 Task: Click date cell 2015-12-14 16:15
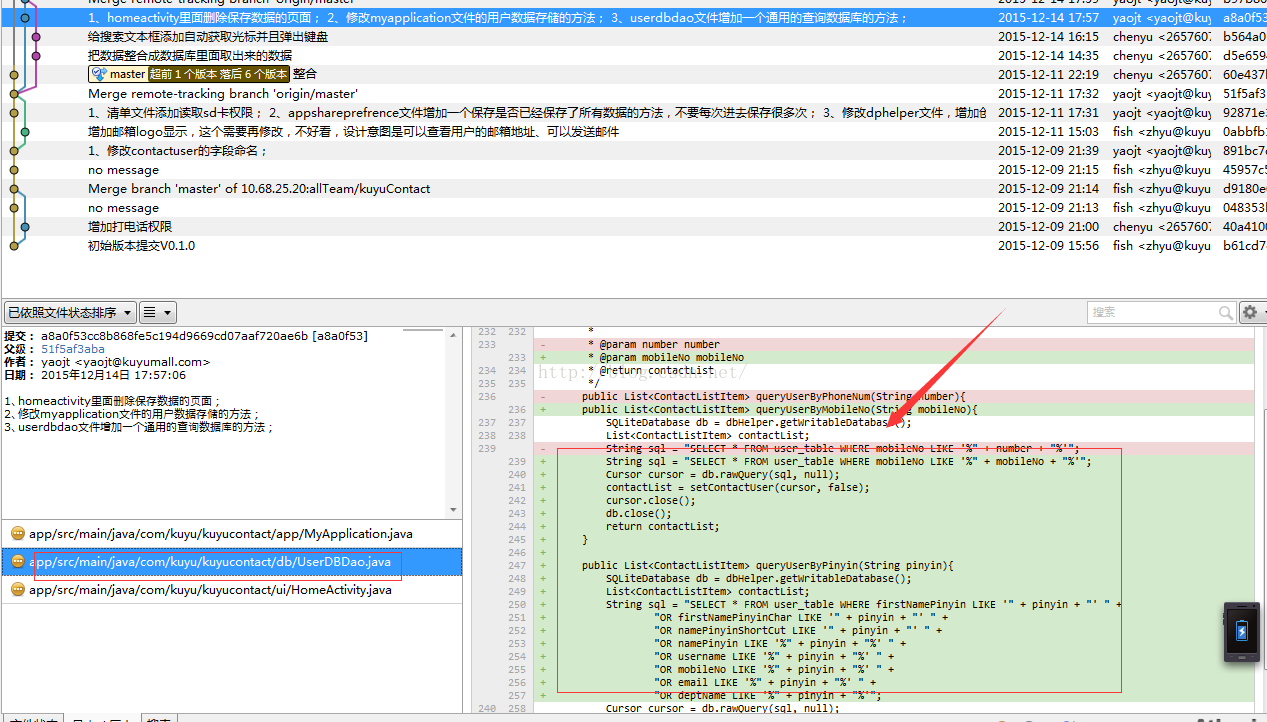(x=1048, y=36)
